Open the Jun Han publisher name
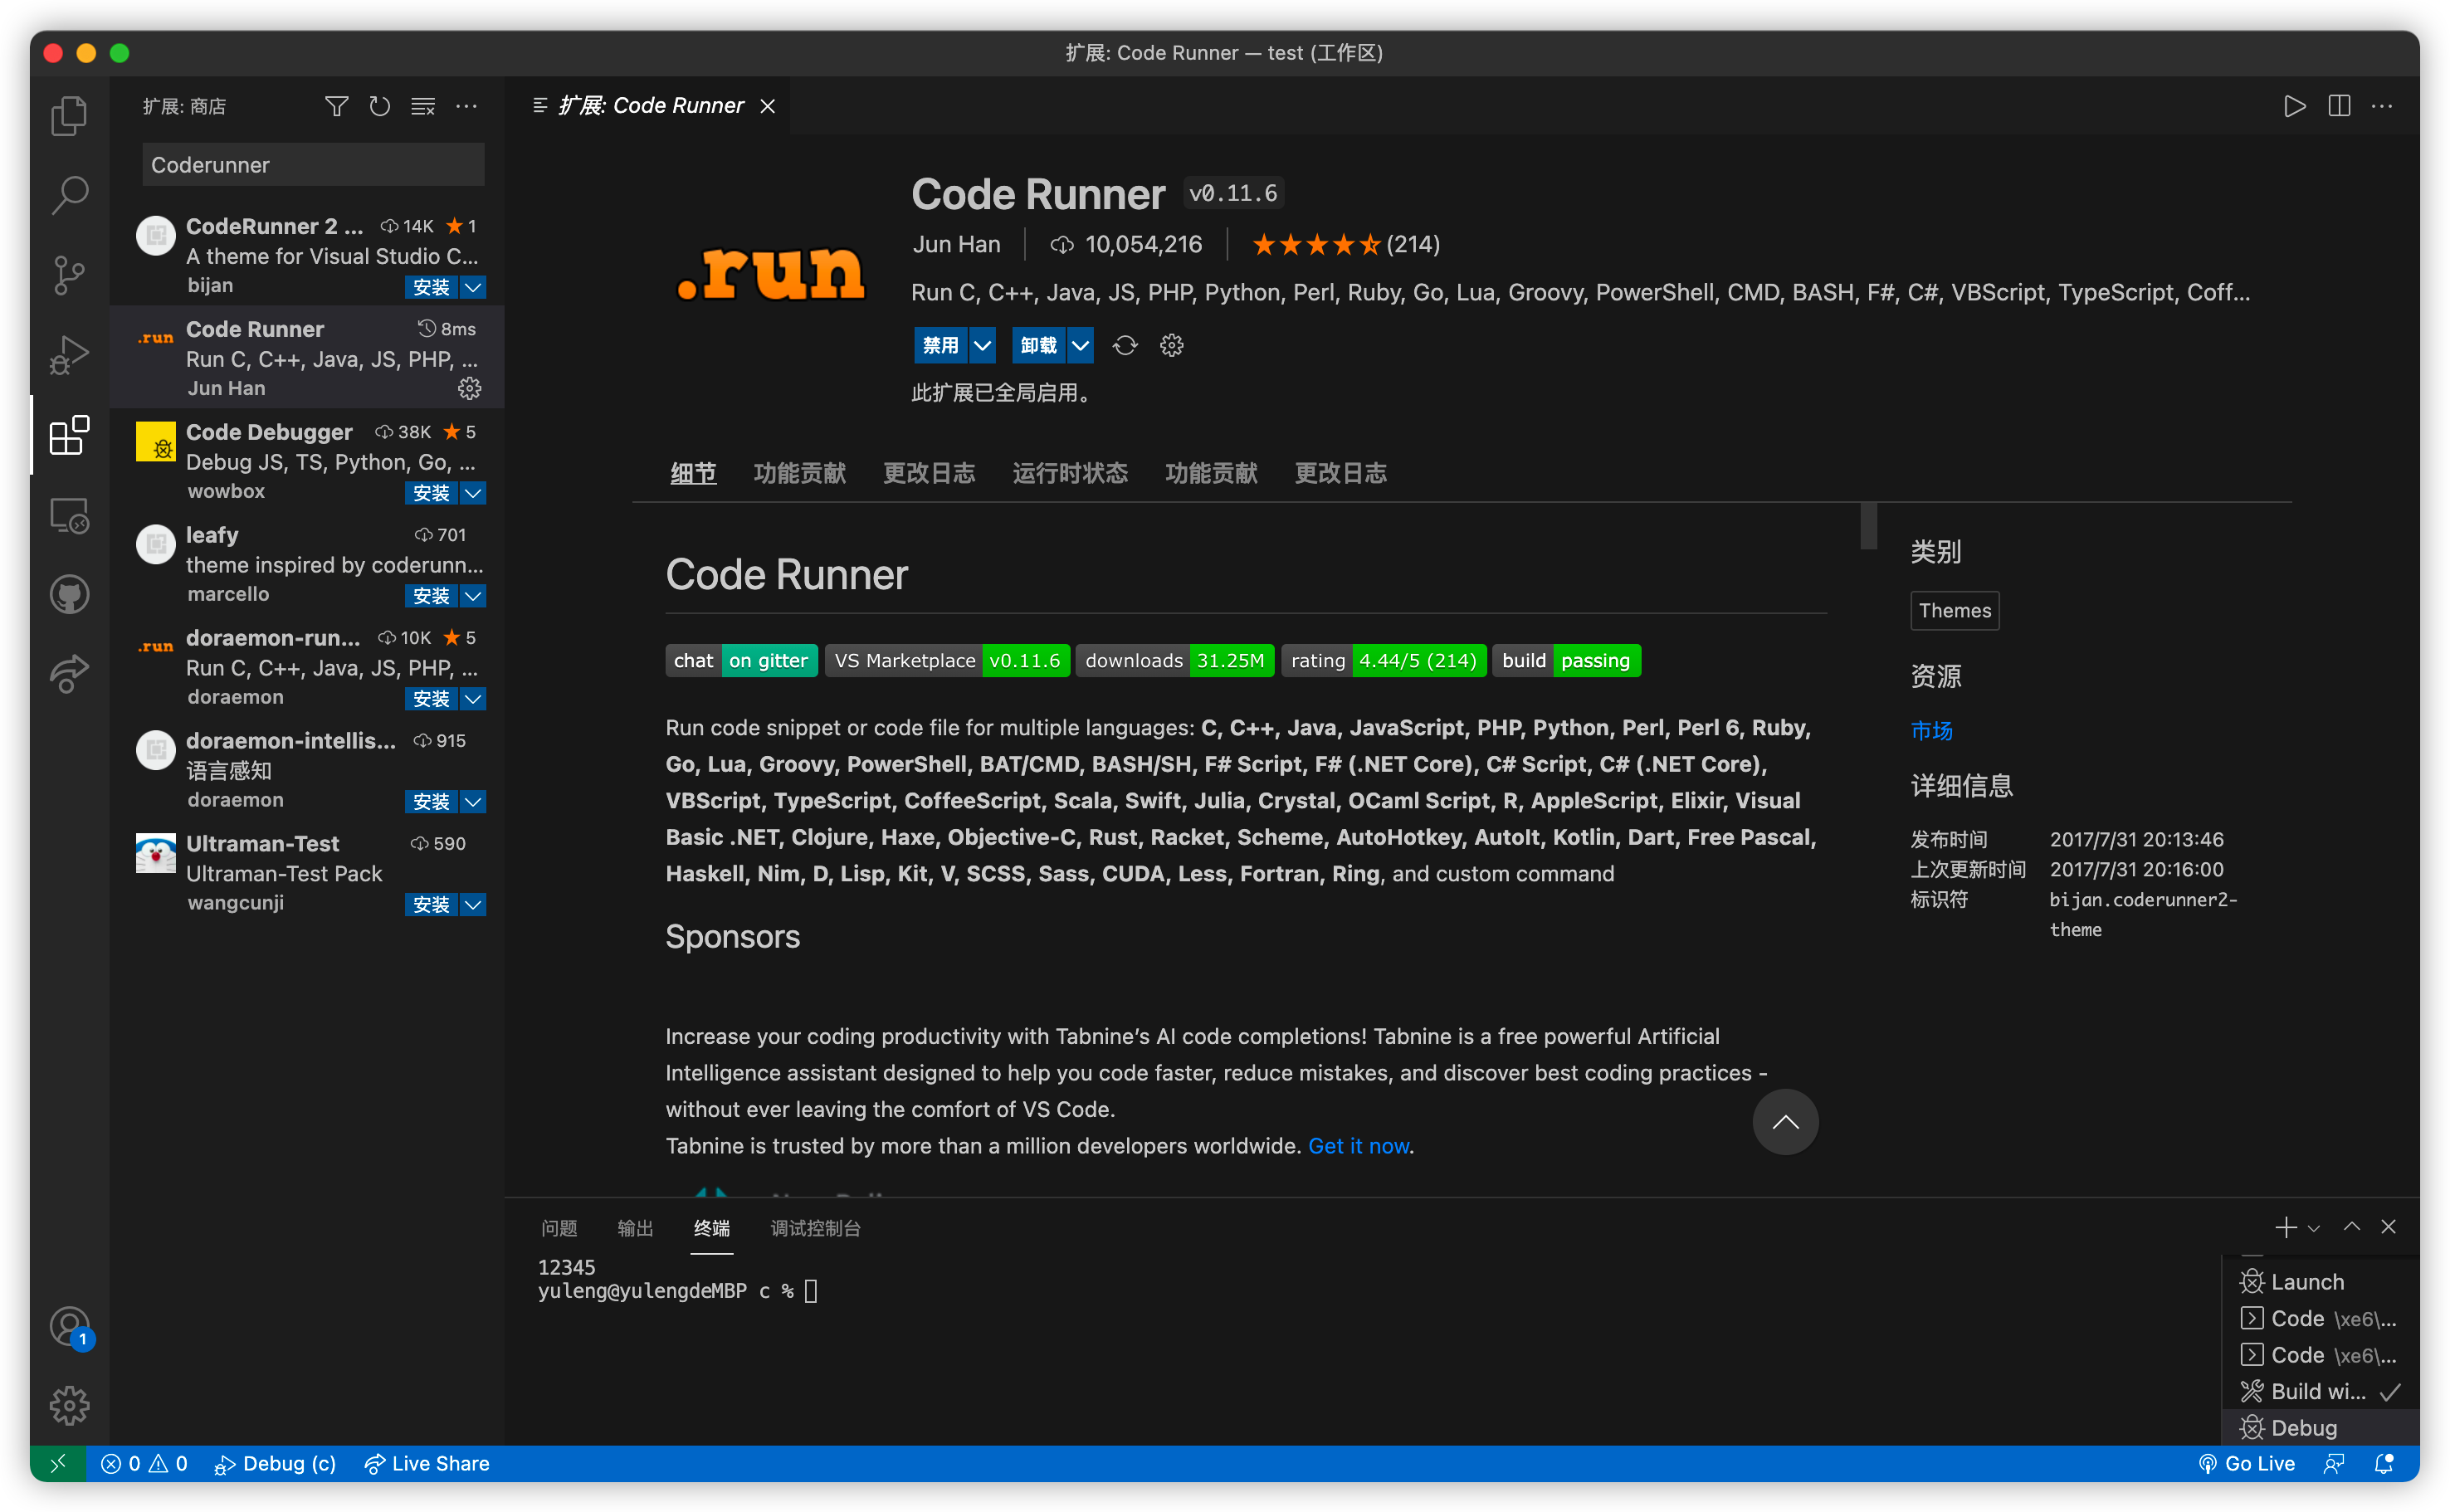Screen dimensions: 2450x1512 tap(956, 244)
